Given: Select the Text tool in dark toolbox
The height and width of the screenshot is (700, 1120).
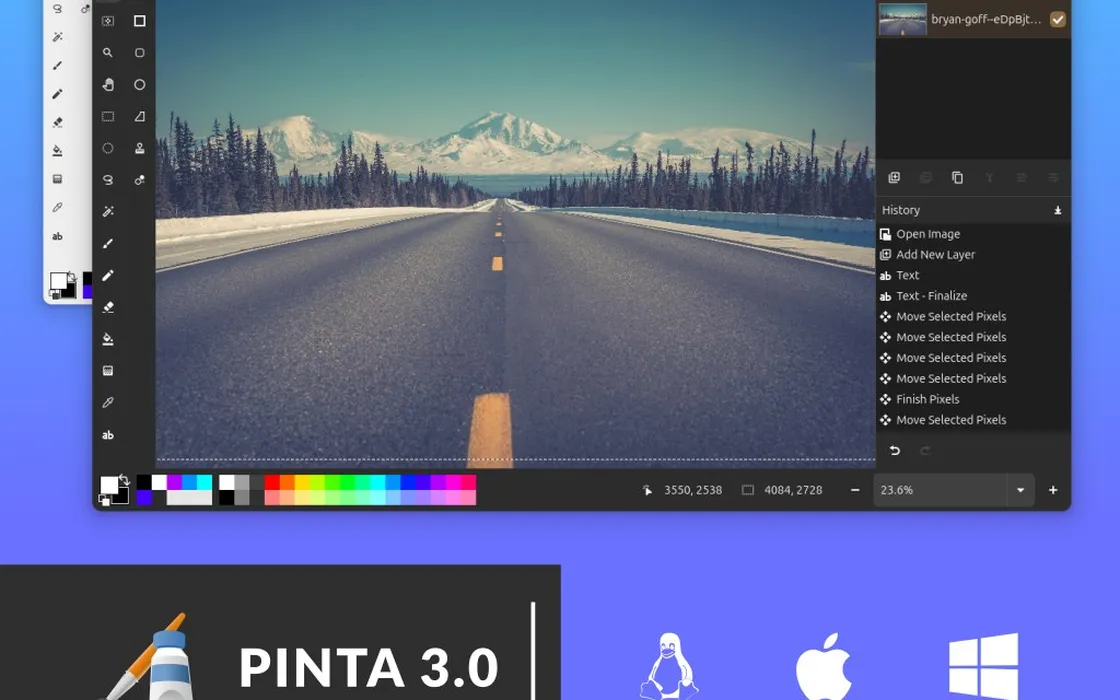Looking at the screenshot, I should click(108, 435).
